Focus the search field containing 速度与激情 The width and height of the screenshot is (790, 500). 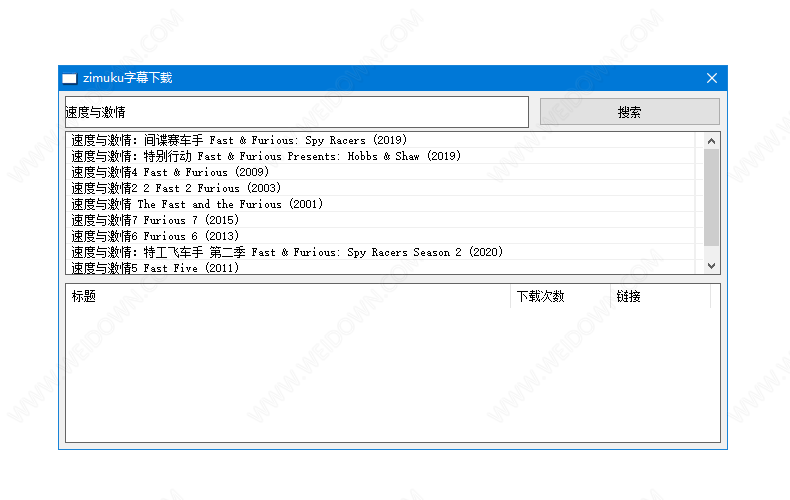pyautogui.click(x=297, y=112)
